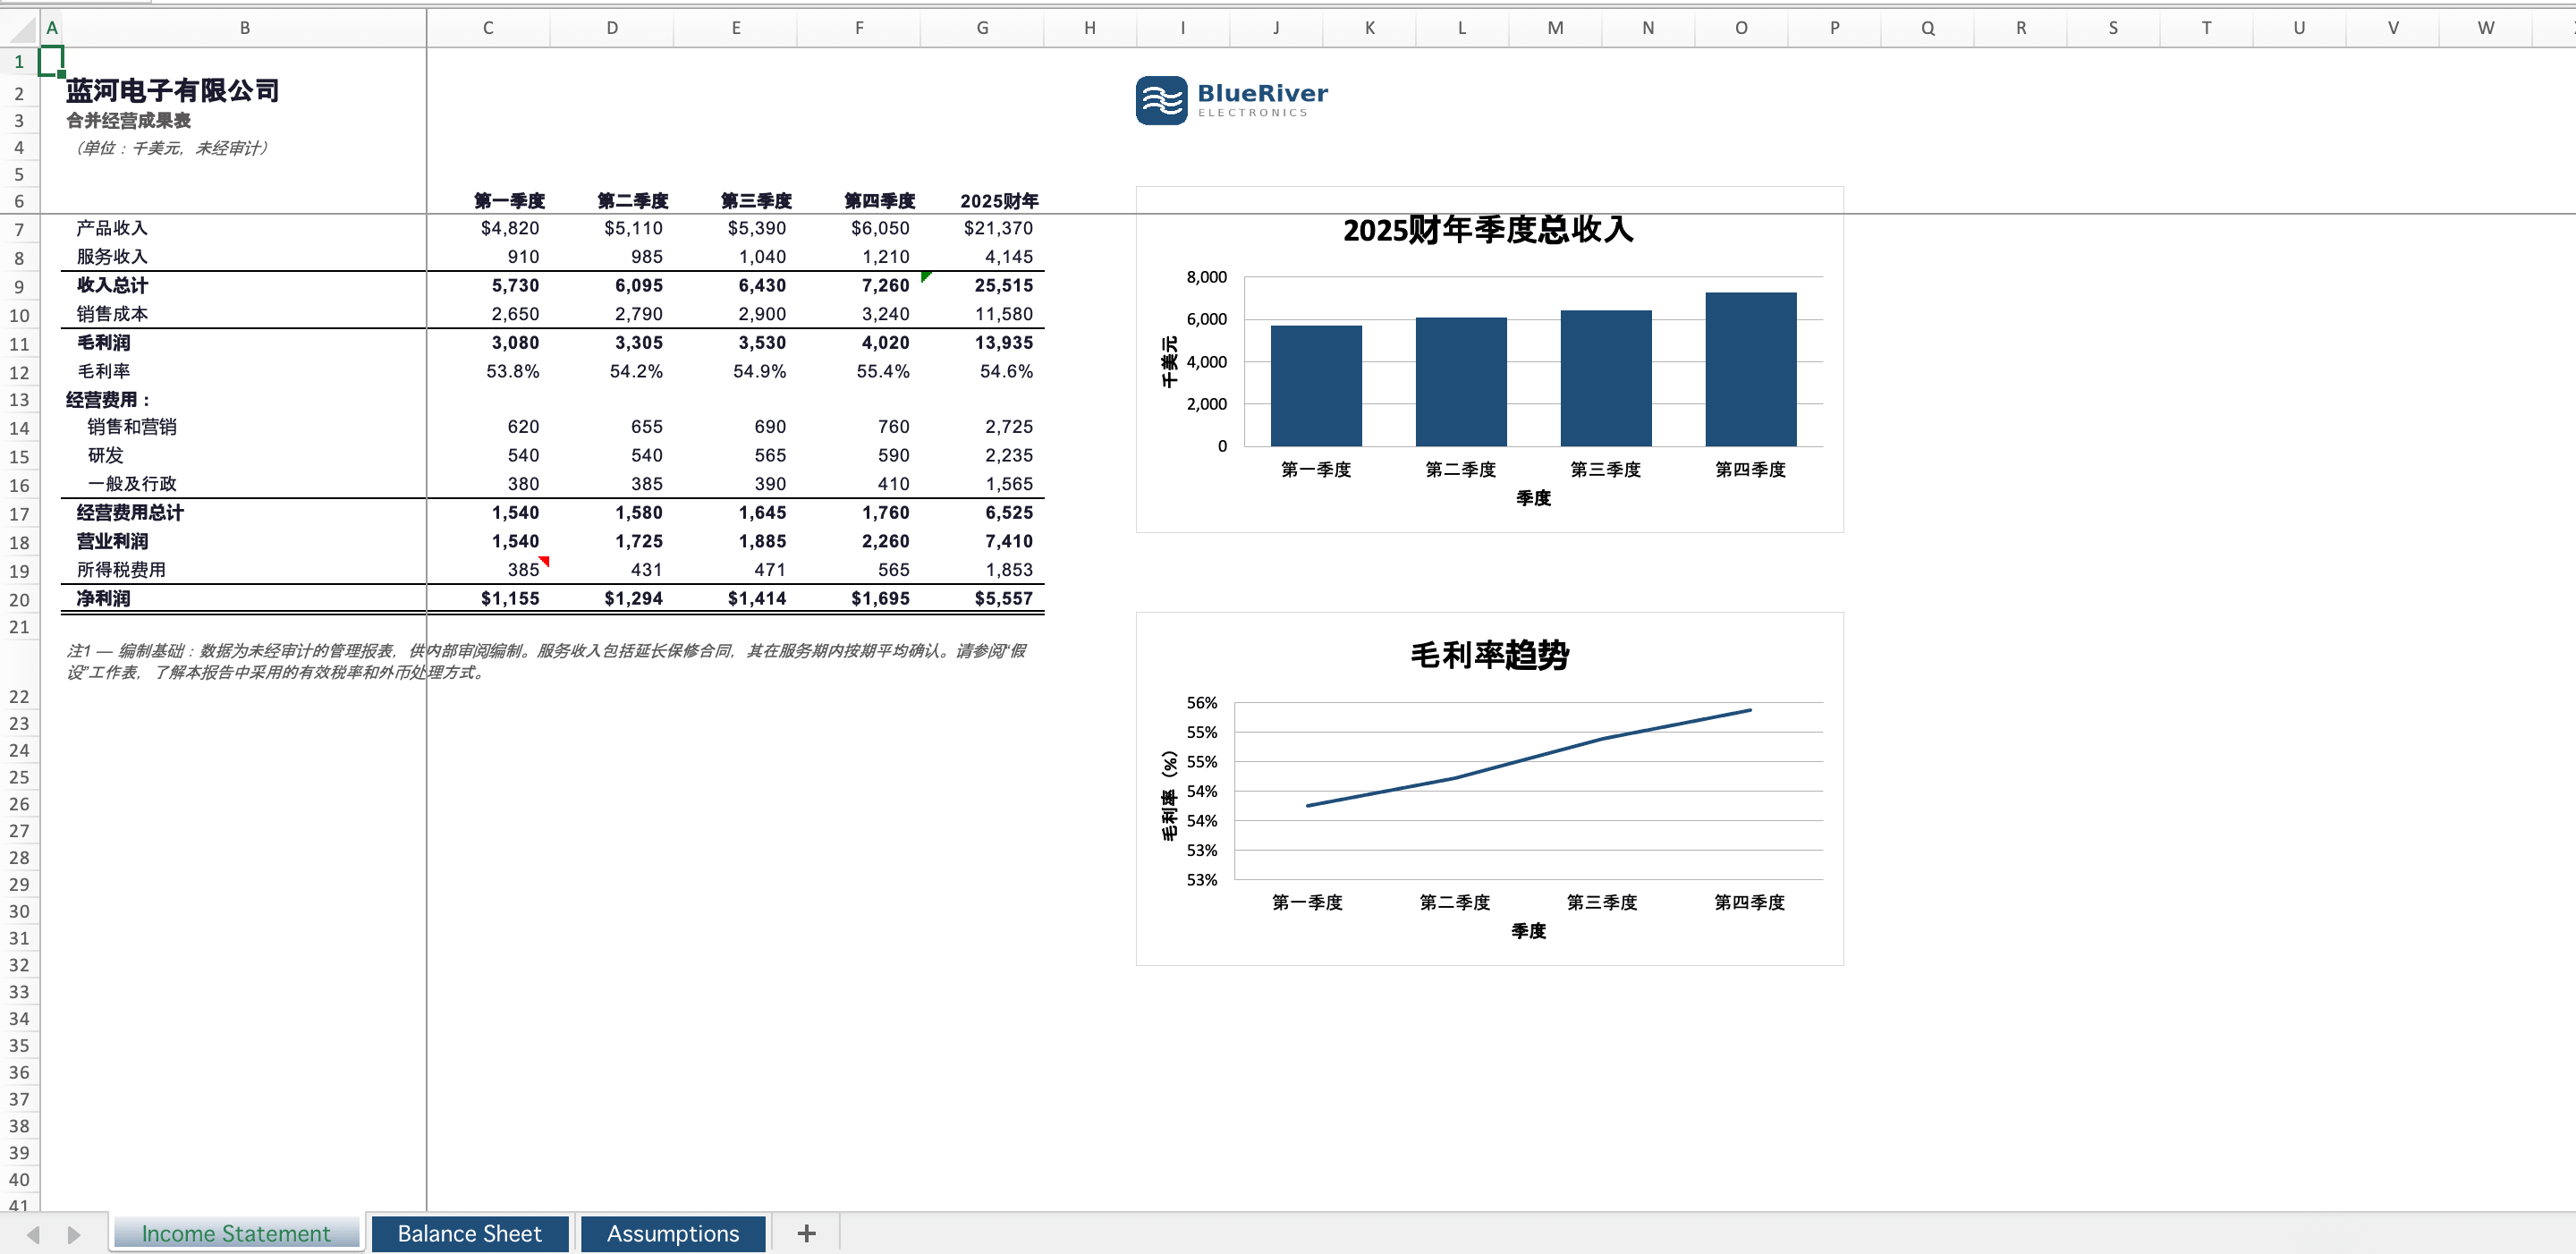This screenshot has width=2576, height=1254.
Task: Select the 销售成本 row label
Action: [x=112, y=314]
